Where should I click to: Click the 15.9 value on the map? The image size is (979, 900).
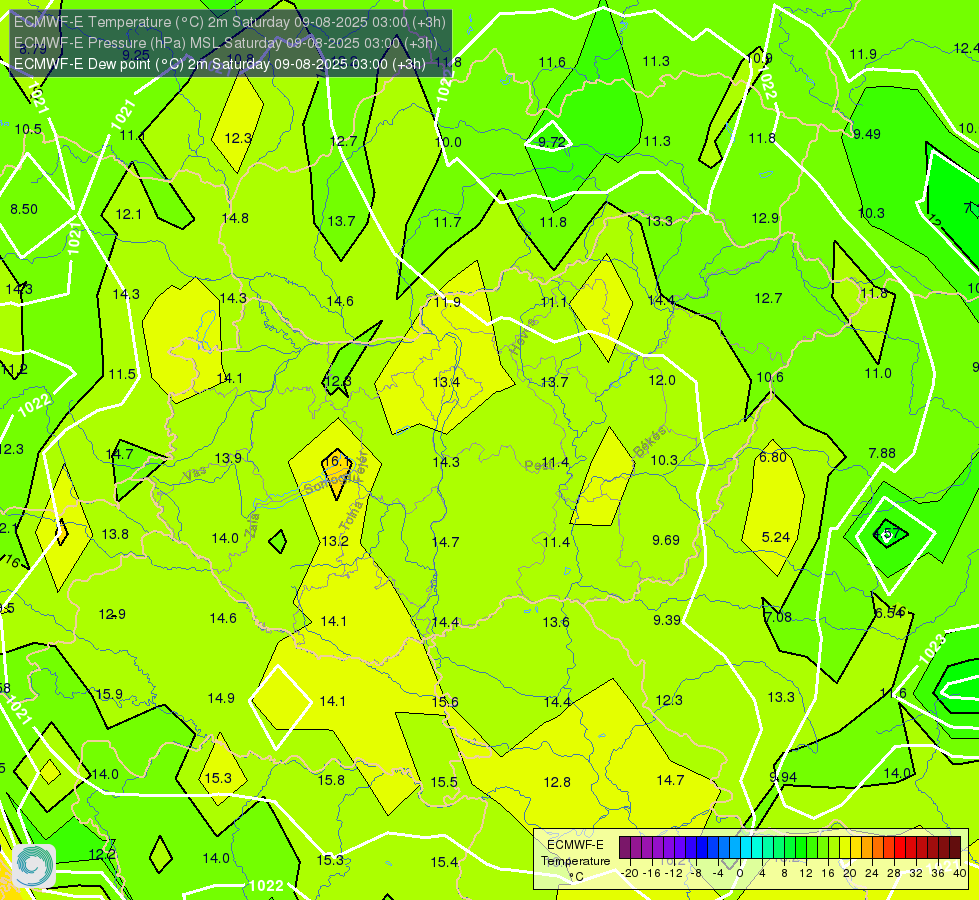click(x=109, y=694)
